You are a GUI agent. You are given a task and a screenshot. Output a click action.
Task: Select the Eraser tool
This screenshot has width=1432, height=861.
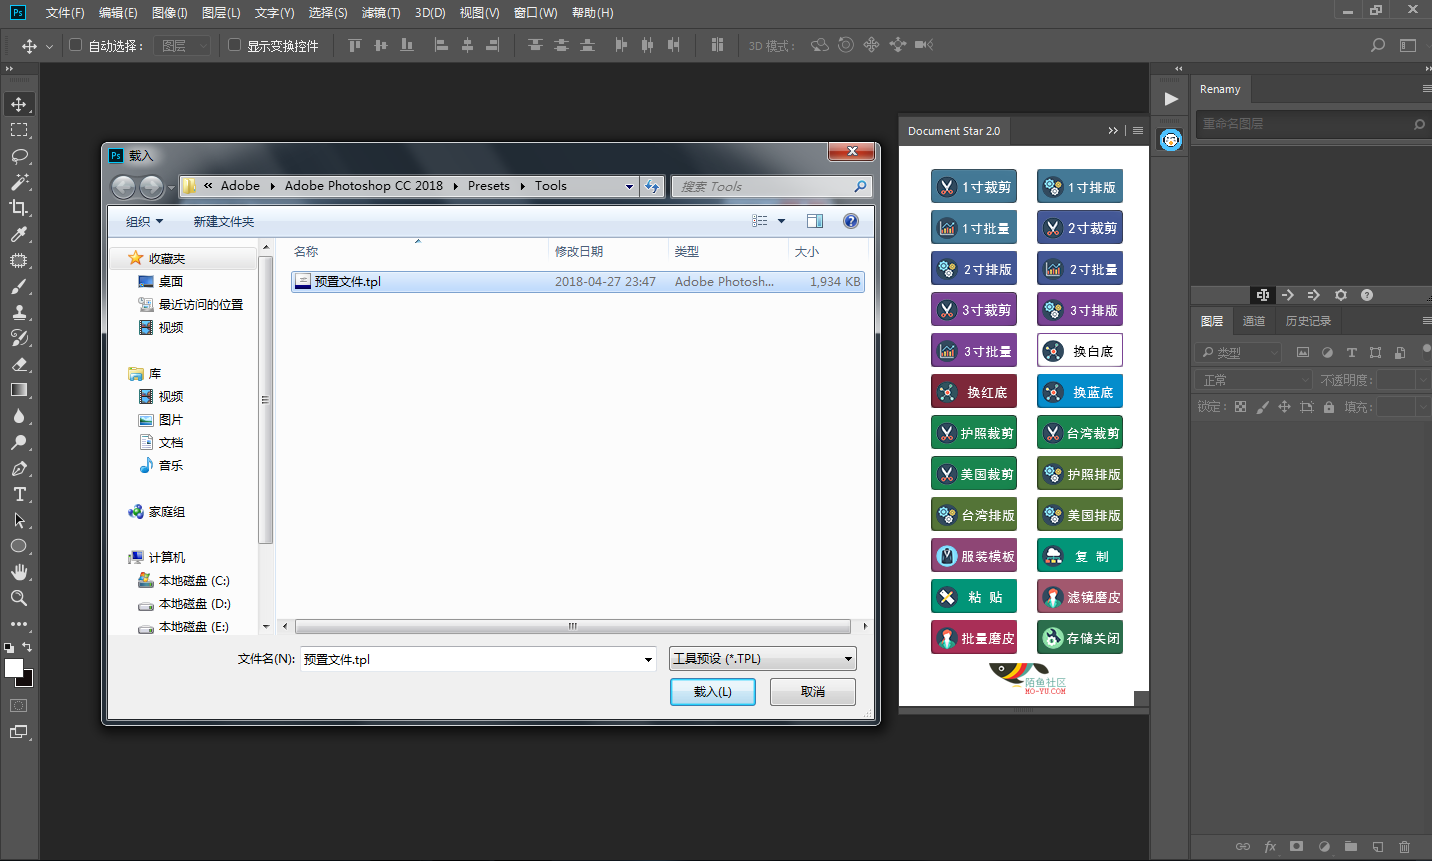[19, 364]
